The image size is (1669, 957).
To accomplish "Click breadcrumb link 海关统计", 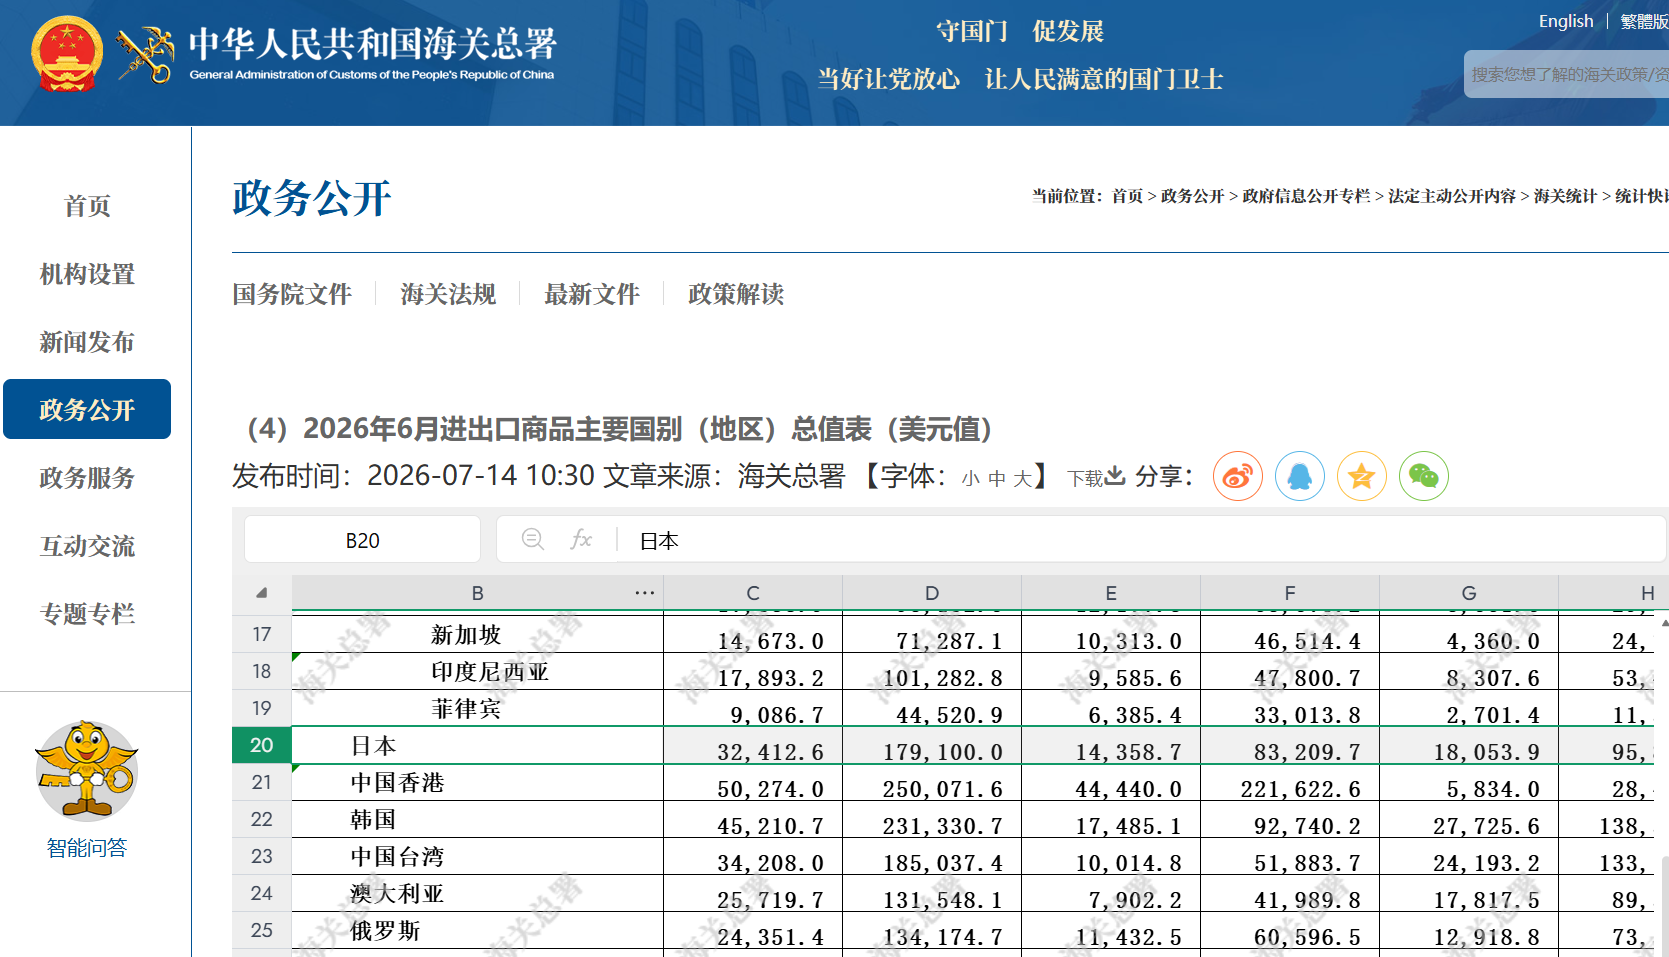I will [1565, 196].
